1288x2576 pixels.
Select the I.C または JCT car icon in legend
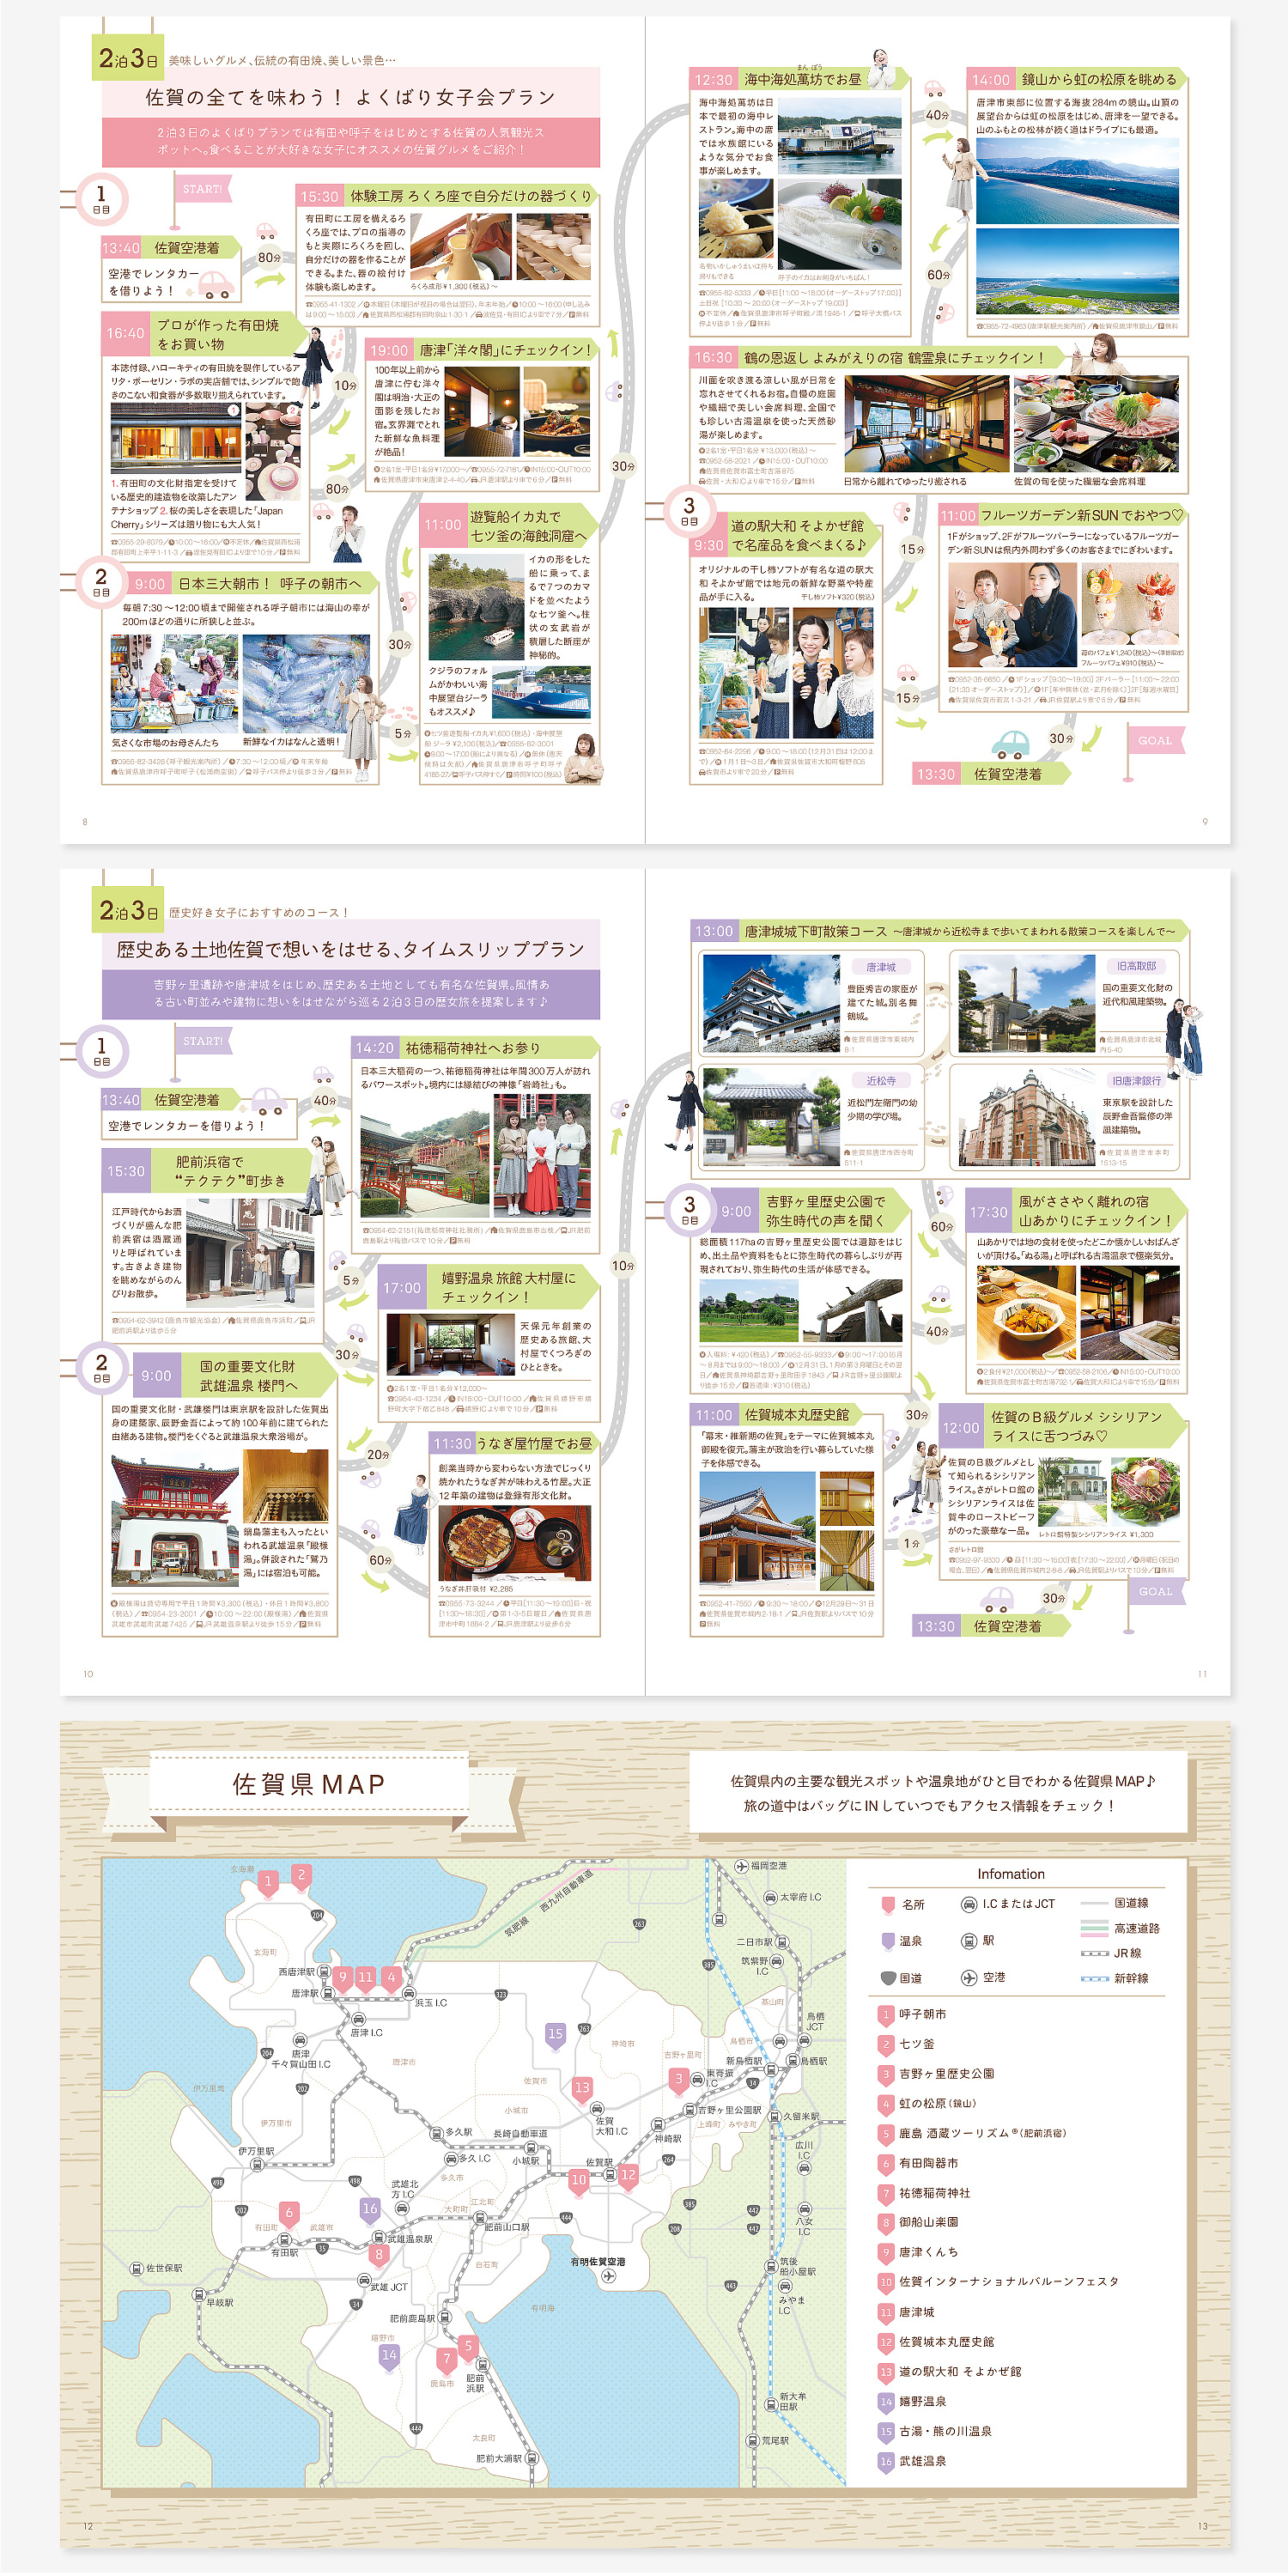pyautogui.click(x=968, y=1903)
